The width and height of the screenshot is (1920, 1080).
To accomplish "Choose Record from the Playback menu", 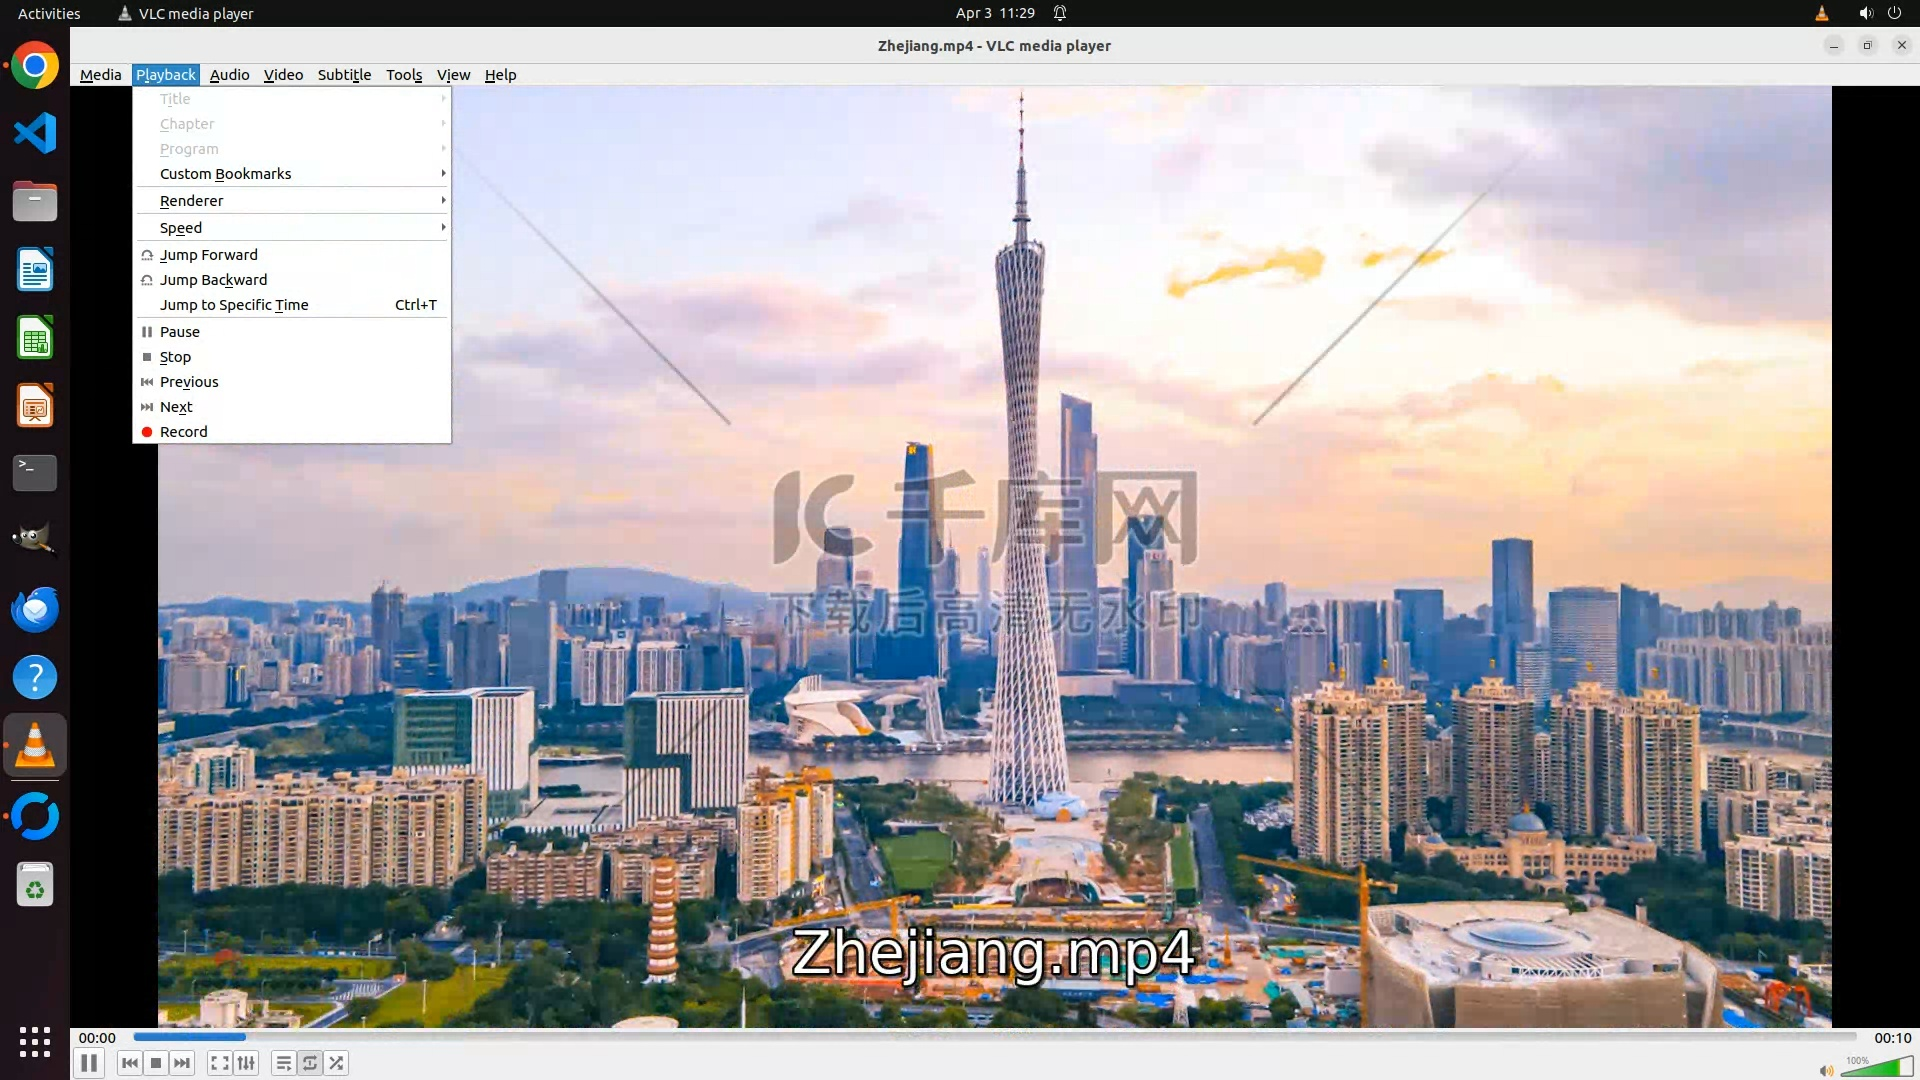I will [x=184, y=432].
